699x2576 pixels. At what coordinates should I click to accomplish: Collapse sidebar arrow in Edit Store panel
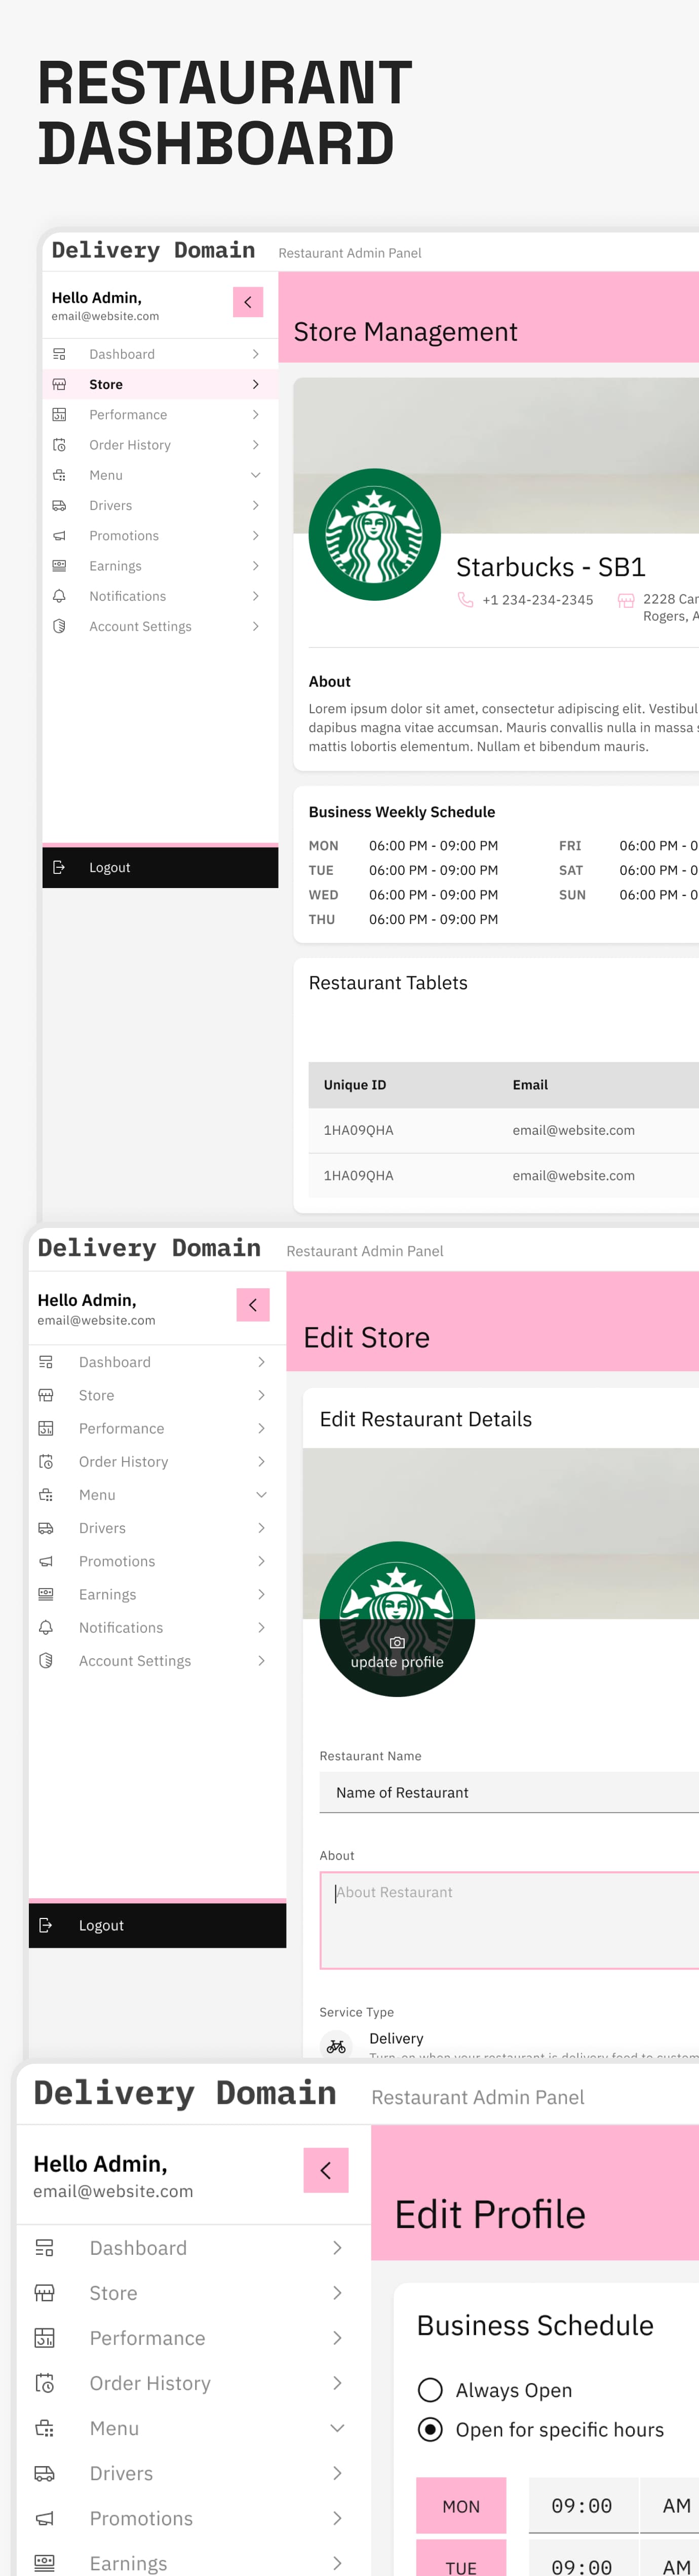pyautogui.click(x=253, y=1305)
